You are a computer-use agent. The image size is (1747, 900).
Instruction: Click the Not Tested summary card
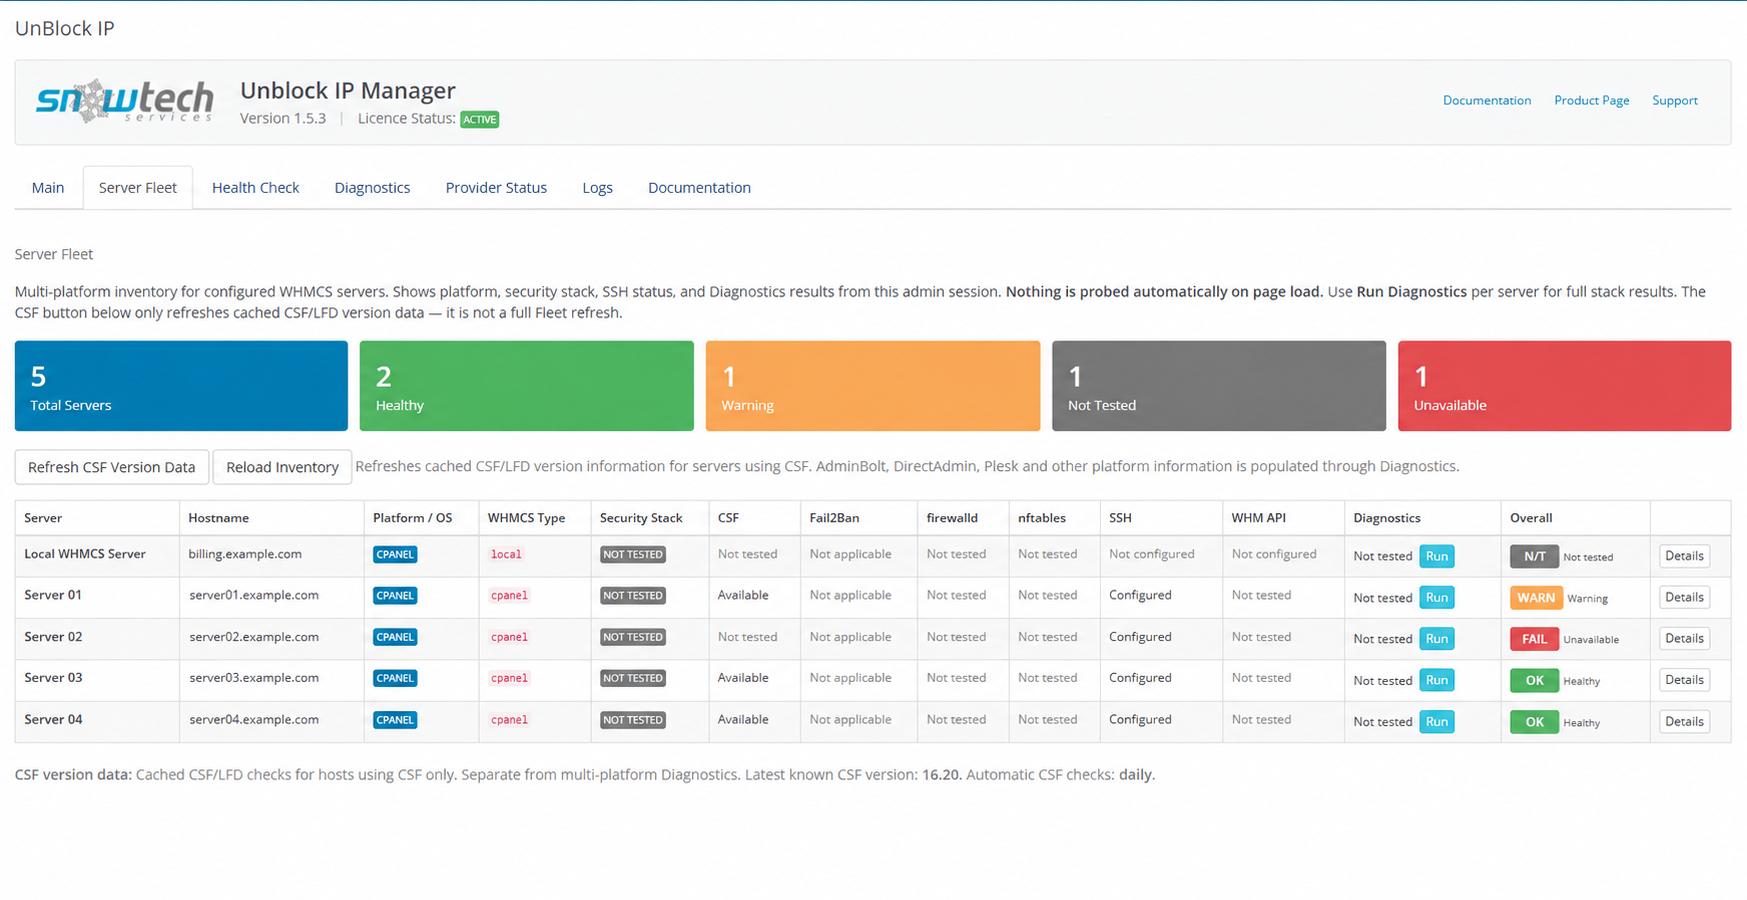1218,386
